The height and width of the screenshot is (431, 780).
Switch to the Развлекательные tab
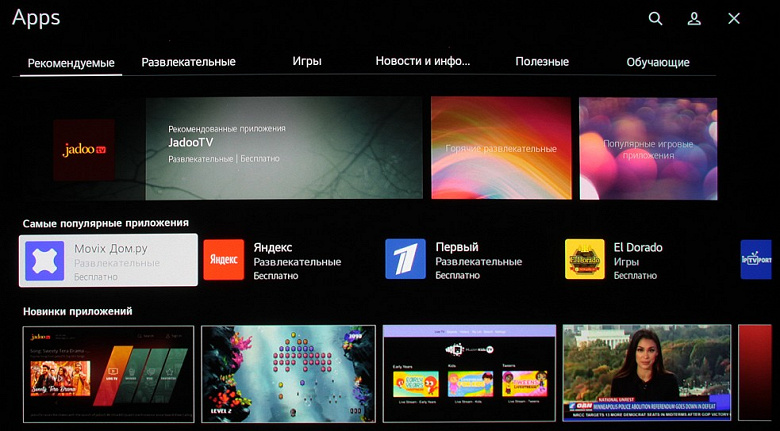pyautogui.click(x=189, y=62)
